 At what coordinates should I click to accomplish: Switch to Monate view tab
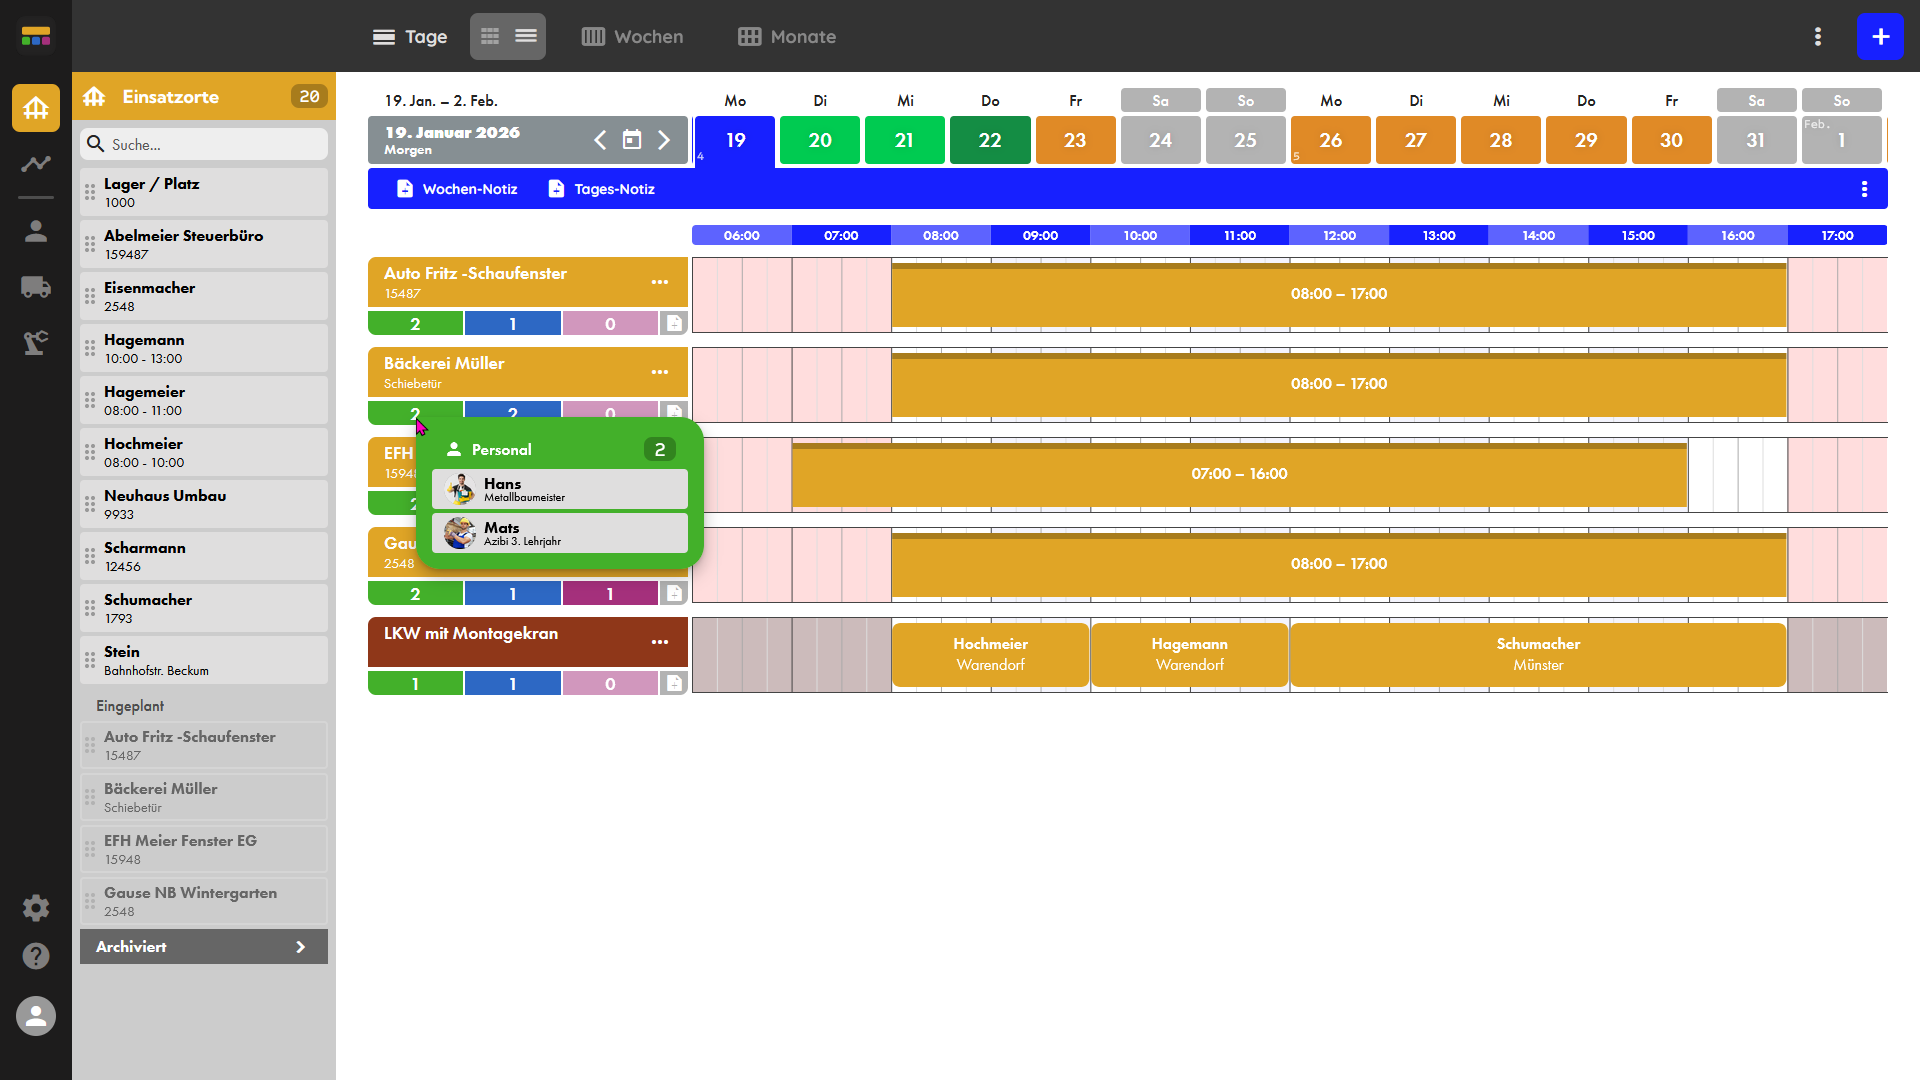pos(787,37)
